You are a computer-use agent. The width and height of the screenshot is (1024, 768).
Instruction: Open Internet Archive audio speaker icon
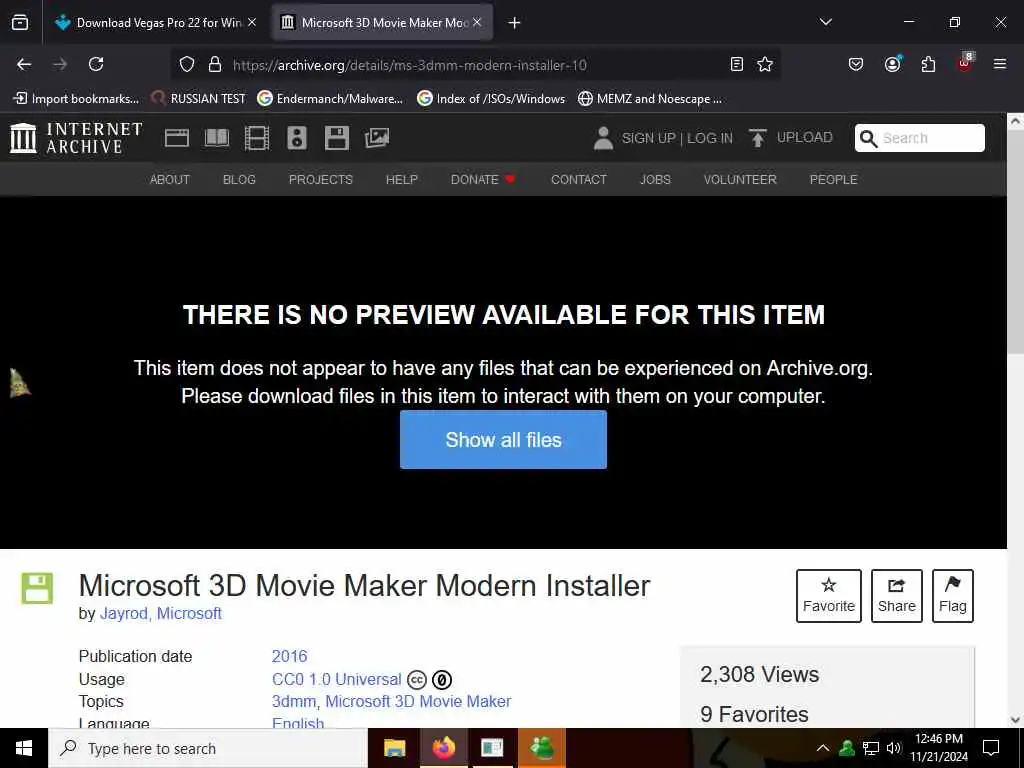tap(296, 138)
